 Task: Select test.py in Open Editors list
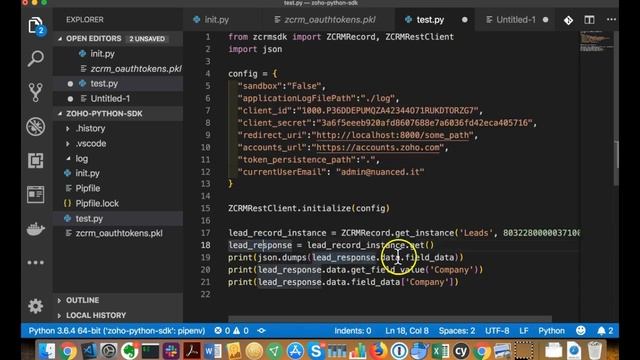(118, 83)
